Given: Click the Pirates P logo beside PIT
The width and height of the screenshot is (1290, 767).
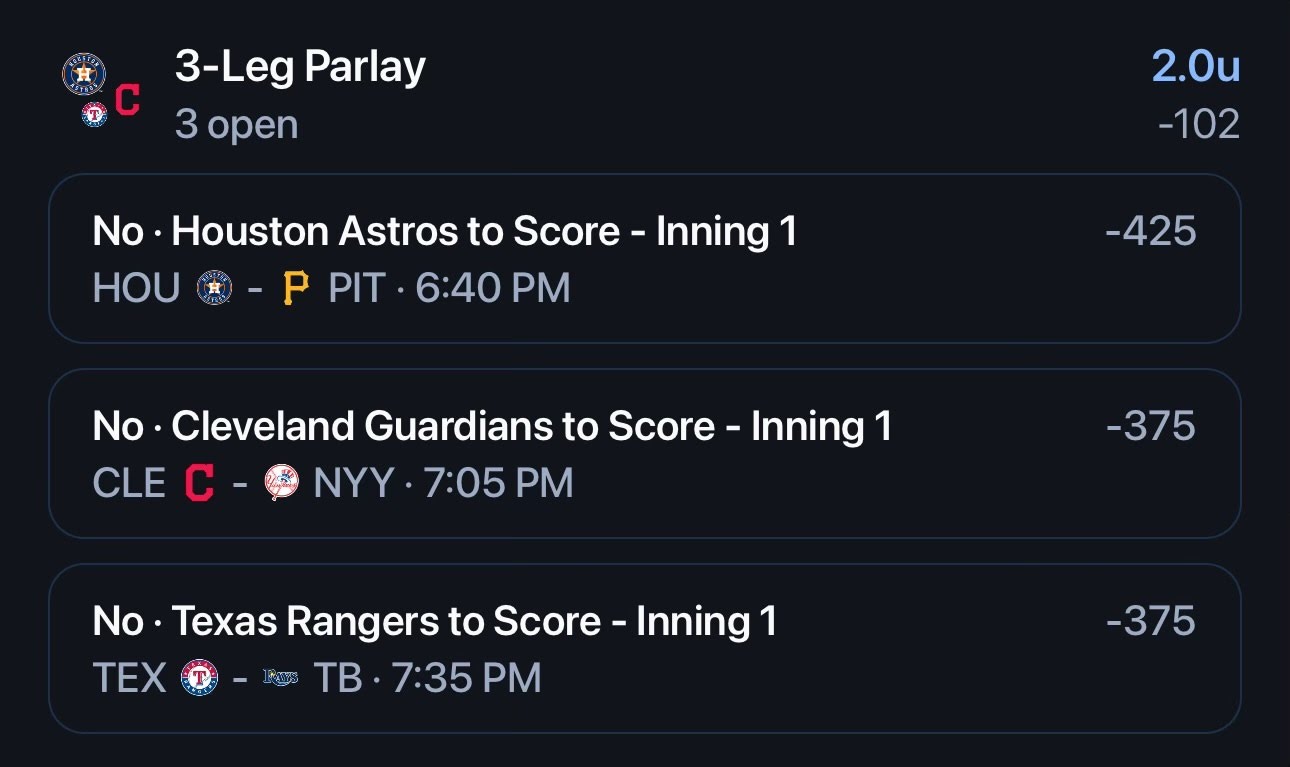Looking at the screenshot, I should [x=296, y=289].
